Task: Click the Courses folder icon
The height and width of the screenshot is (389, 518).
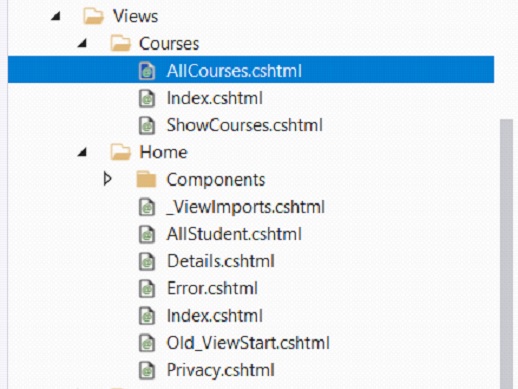Action: (x=120, y=43)
